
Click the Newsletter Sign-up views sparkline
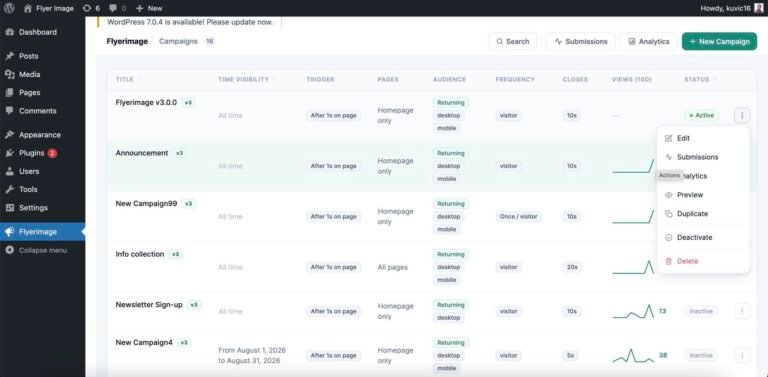pyautogui.click(x=633, y=311)
